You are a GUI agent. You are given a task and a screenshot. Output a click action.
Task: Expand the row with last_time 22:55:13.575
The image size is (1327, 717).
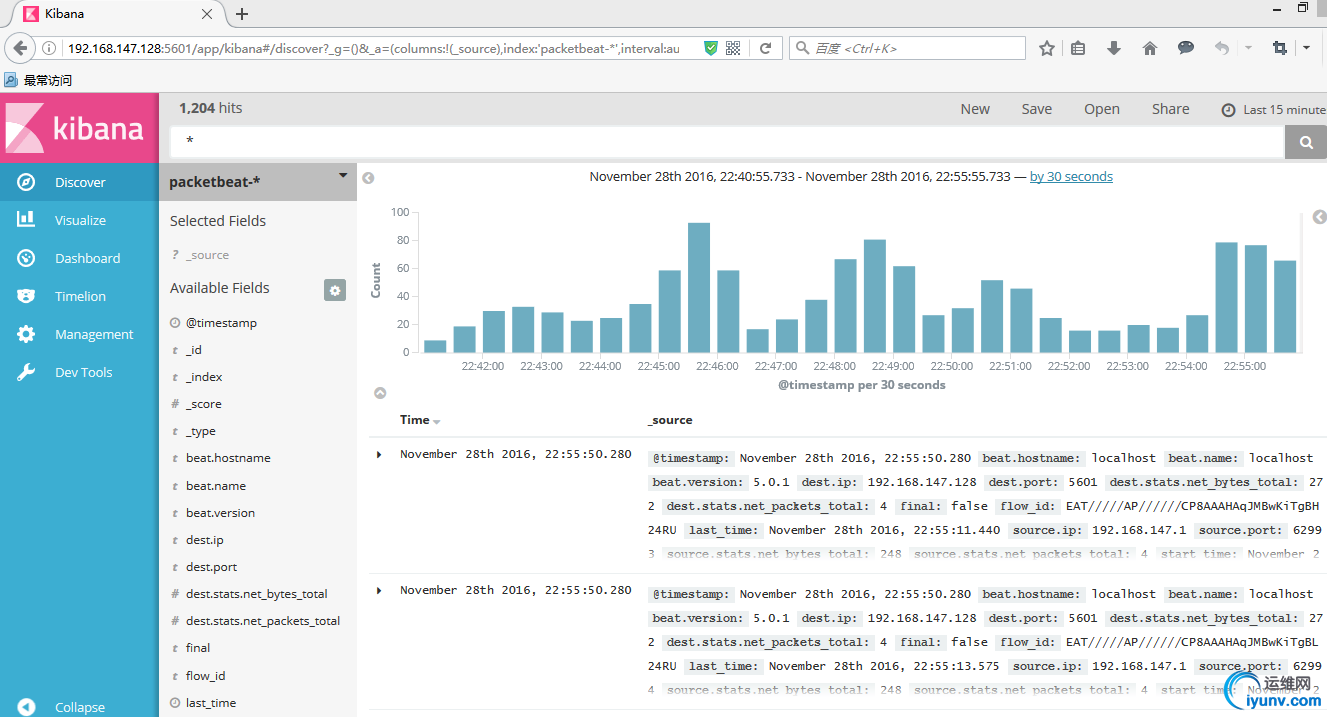(x=379, y=591)
